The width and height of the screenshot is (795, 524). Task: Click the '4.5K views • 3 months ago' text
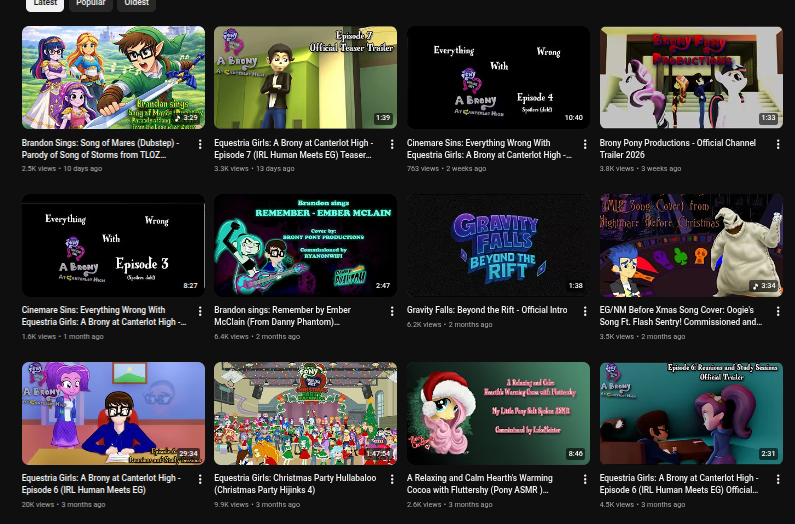(x=642, y=504)
